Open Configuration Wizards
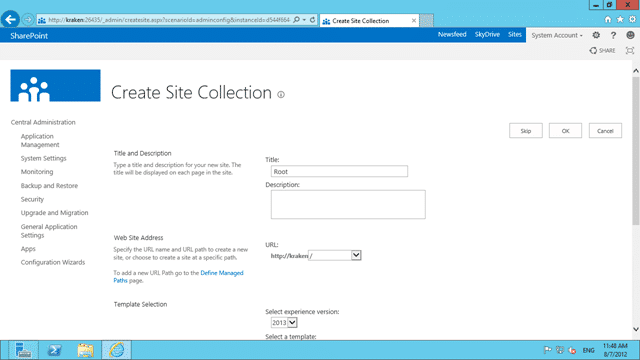Image resolution: width=640 pixels, height=360 pixels. (x=53, y=262)
